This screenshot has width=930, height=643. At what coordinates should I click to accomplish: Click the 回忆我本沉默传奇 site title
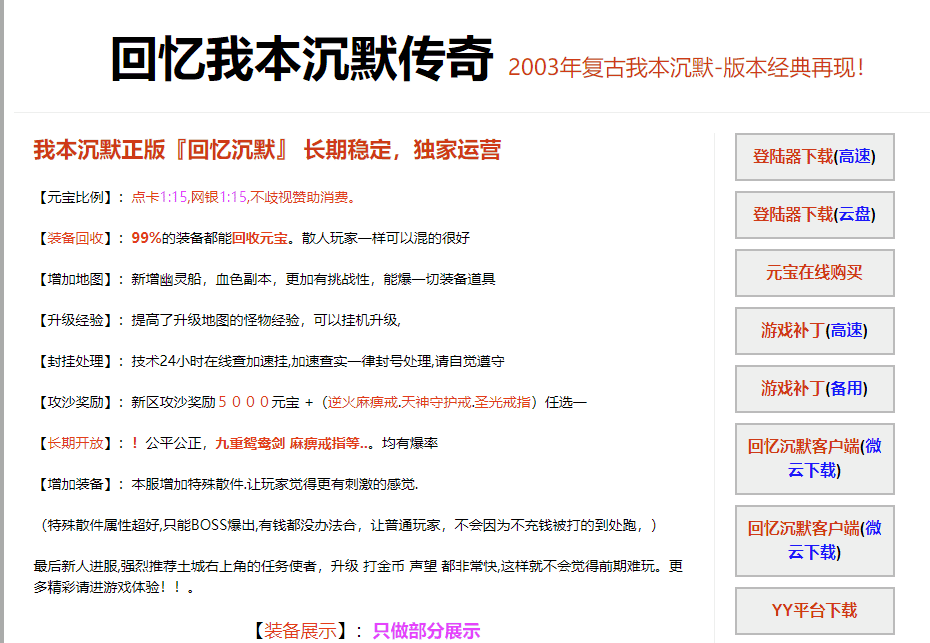coord(302,58)
